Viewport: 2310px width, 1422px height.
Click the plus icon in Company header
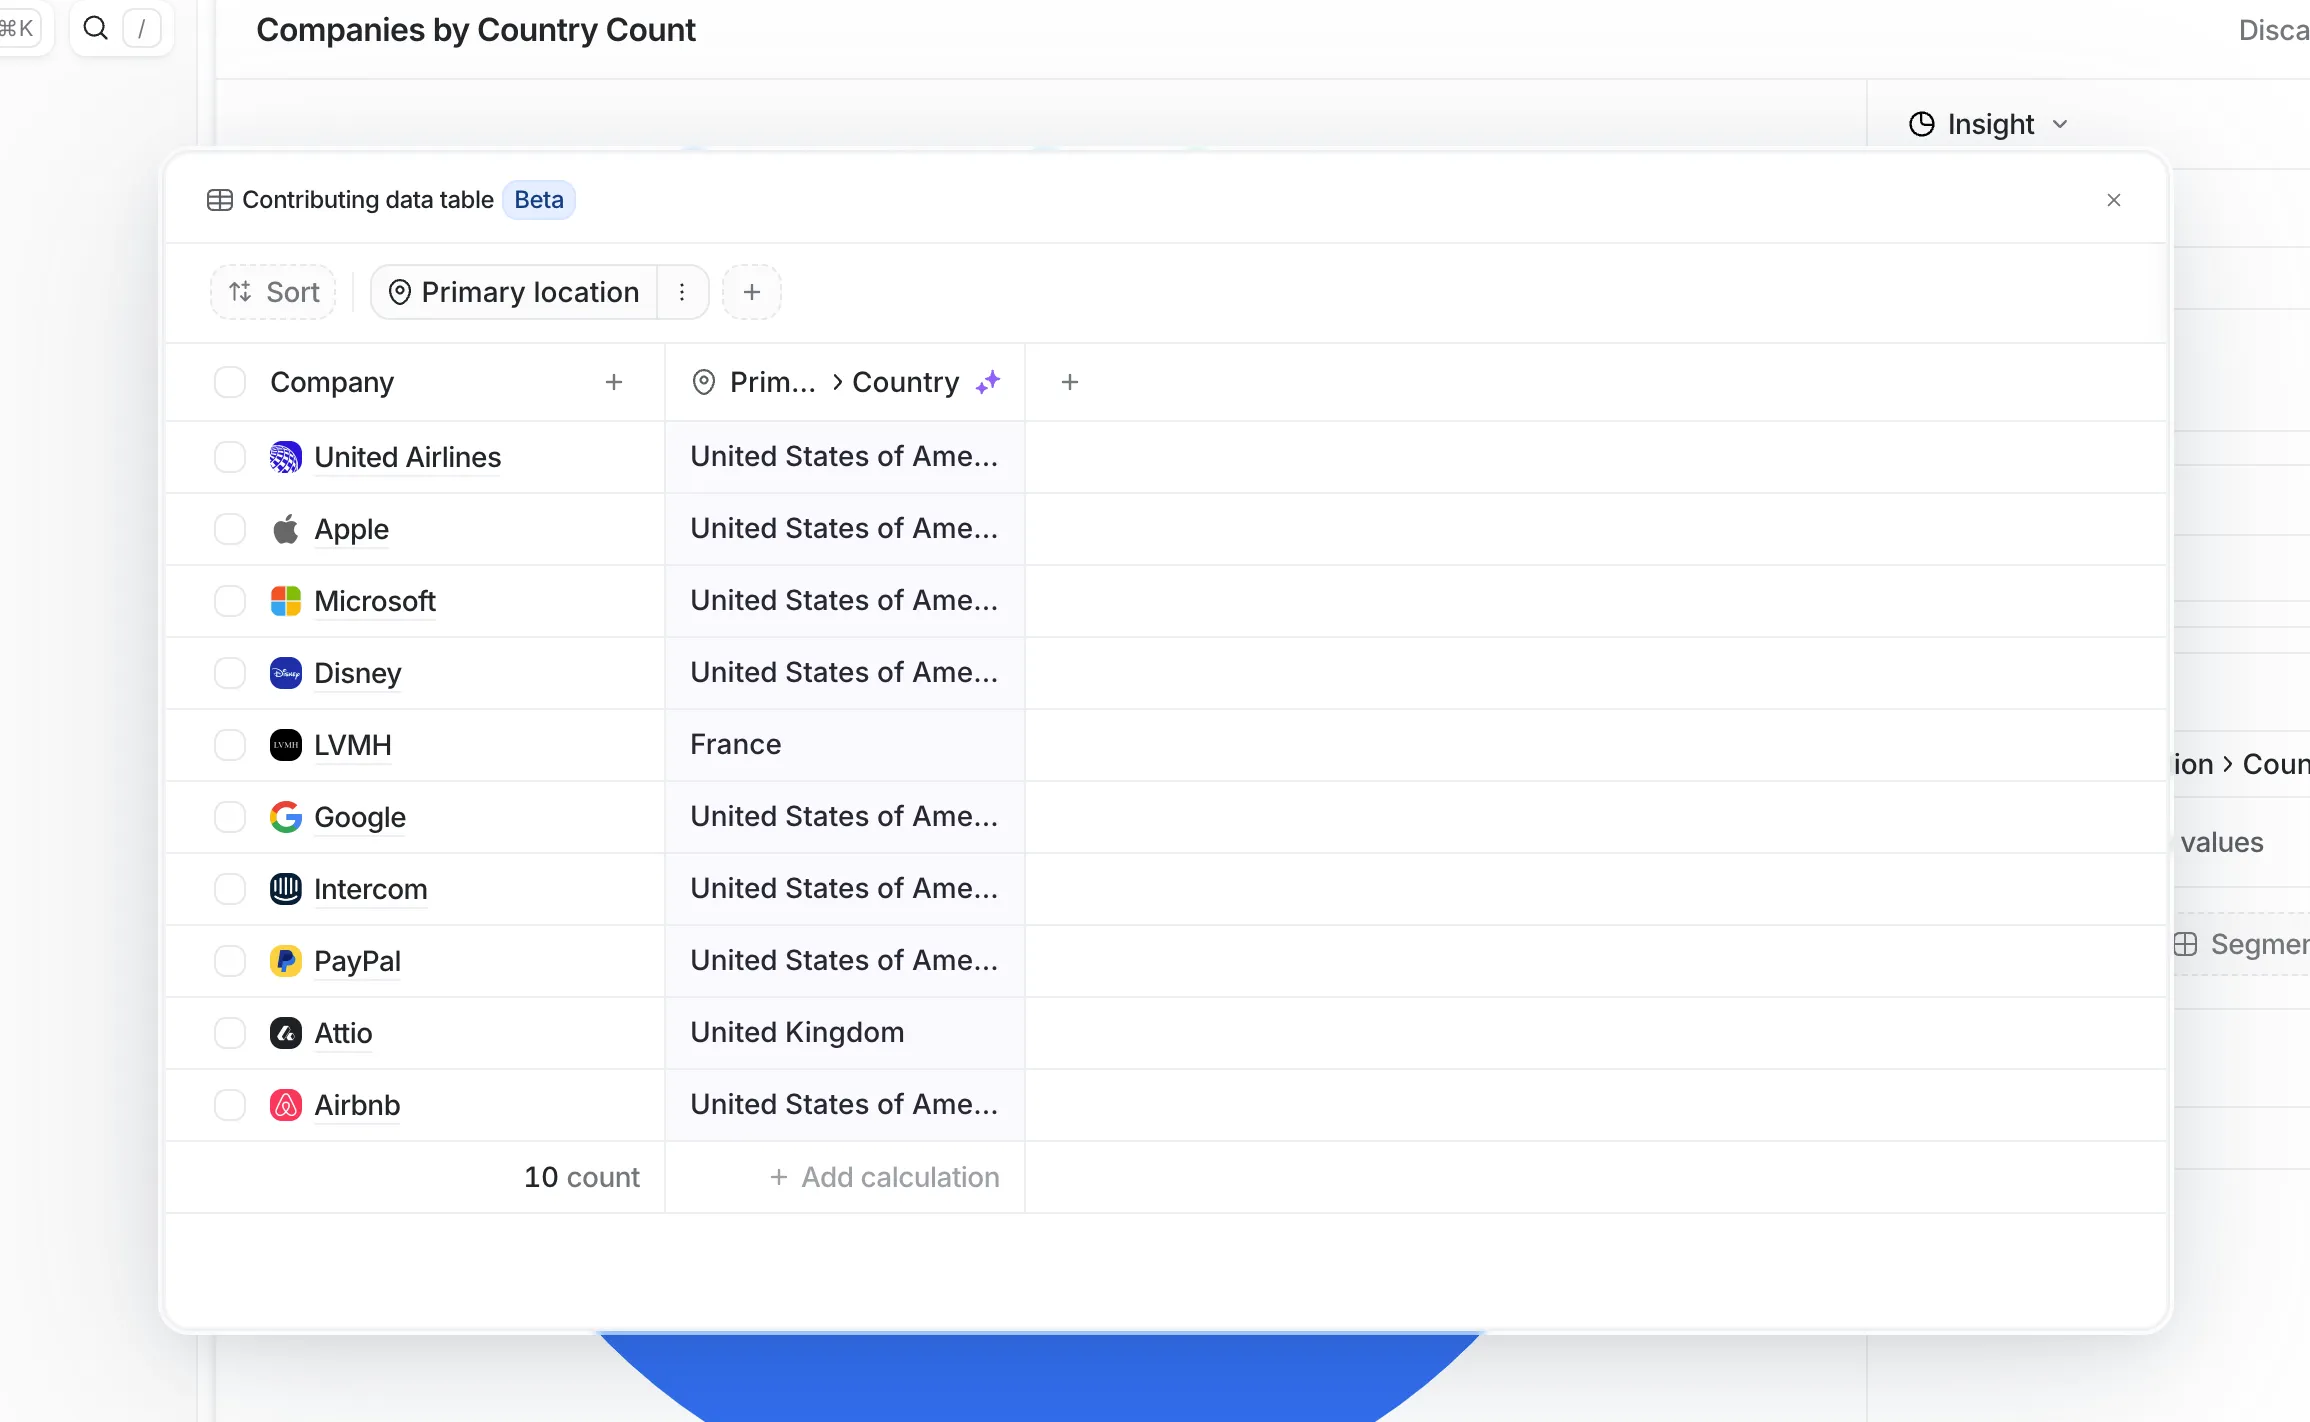(614, 382)
